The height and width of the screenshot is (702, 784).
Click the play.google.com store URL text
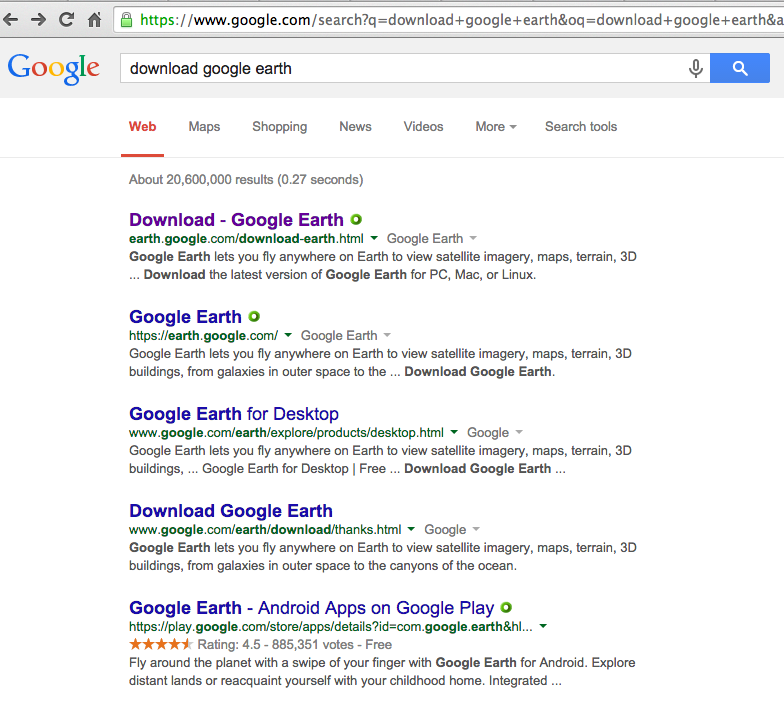[x=330, y=627]
